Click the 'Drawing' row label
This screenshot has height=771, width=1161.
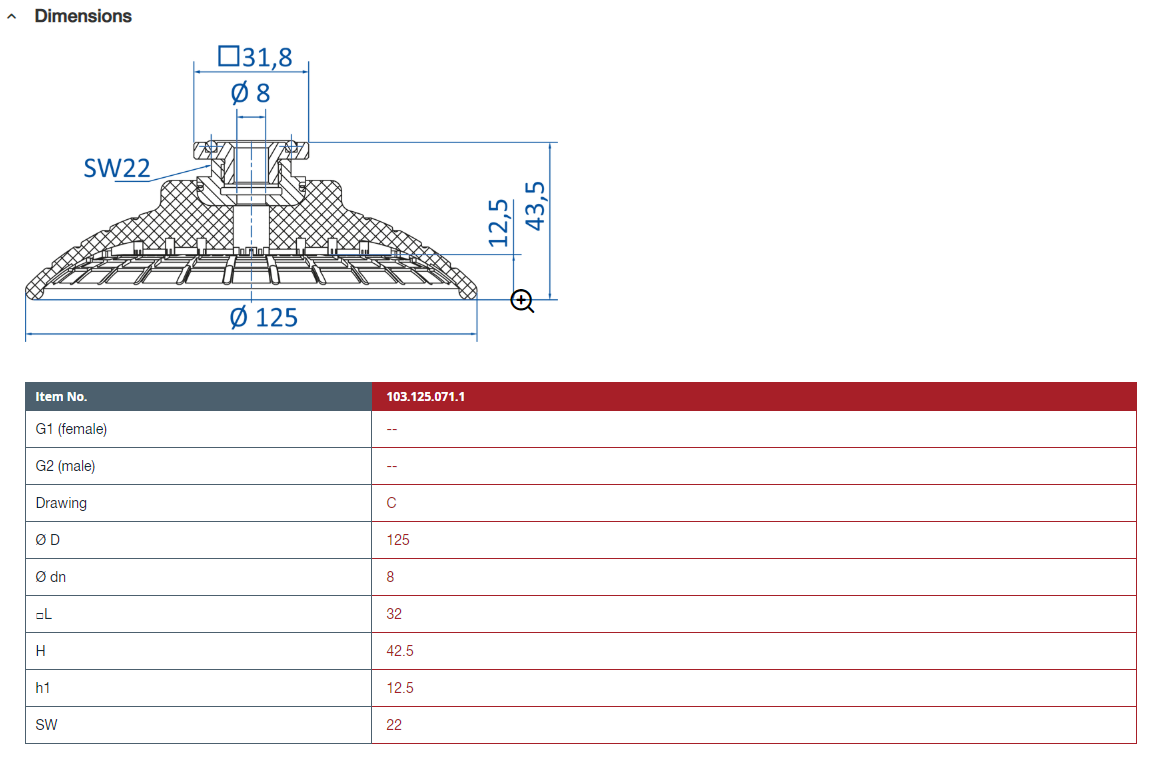click(x=61, y=503)
